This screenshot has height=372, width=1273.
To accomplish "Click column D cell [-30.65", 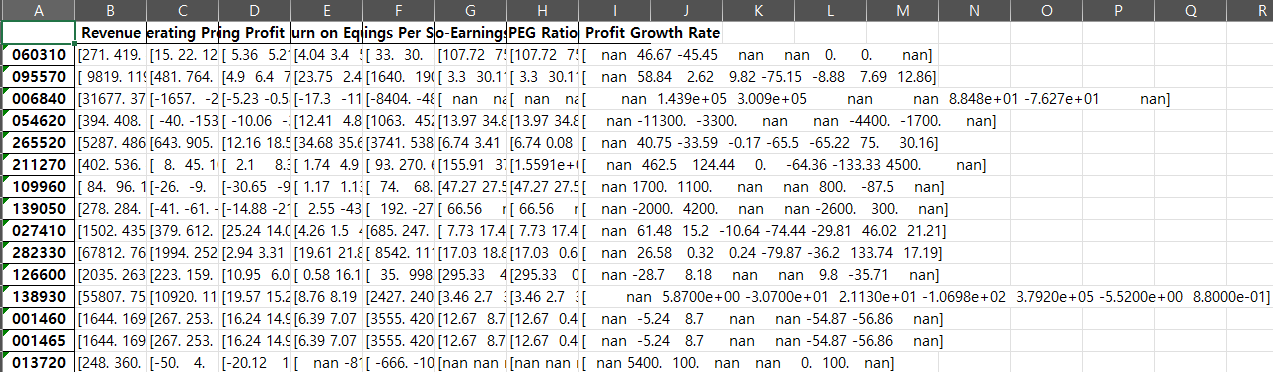I will (x=254, y=186).
